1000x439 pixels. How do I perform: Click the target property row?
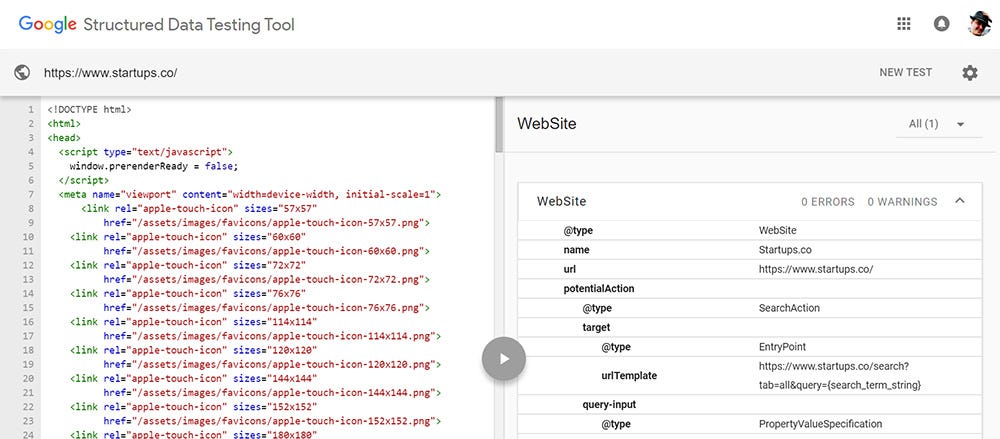[x=750, y=327]
